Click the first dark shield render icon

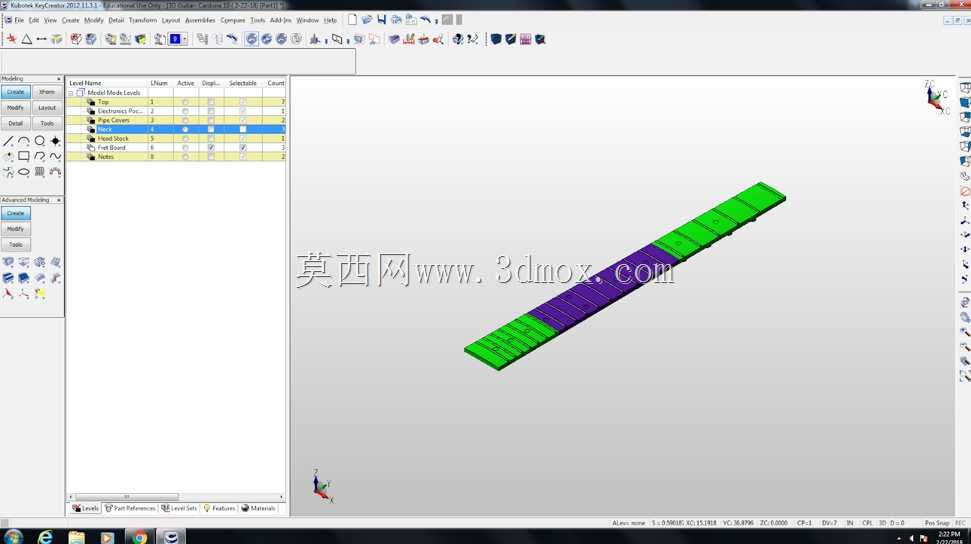click(495, 39)
